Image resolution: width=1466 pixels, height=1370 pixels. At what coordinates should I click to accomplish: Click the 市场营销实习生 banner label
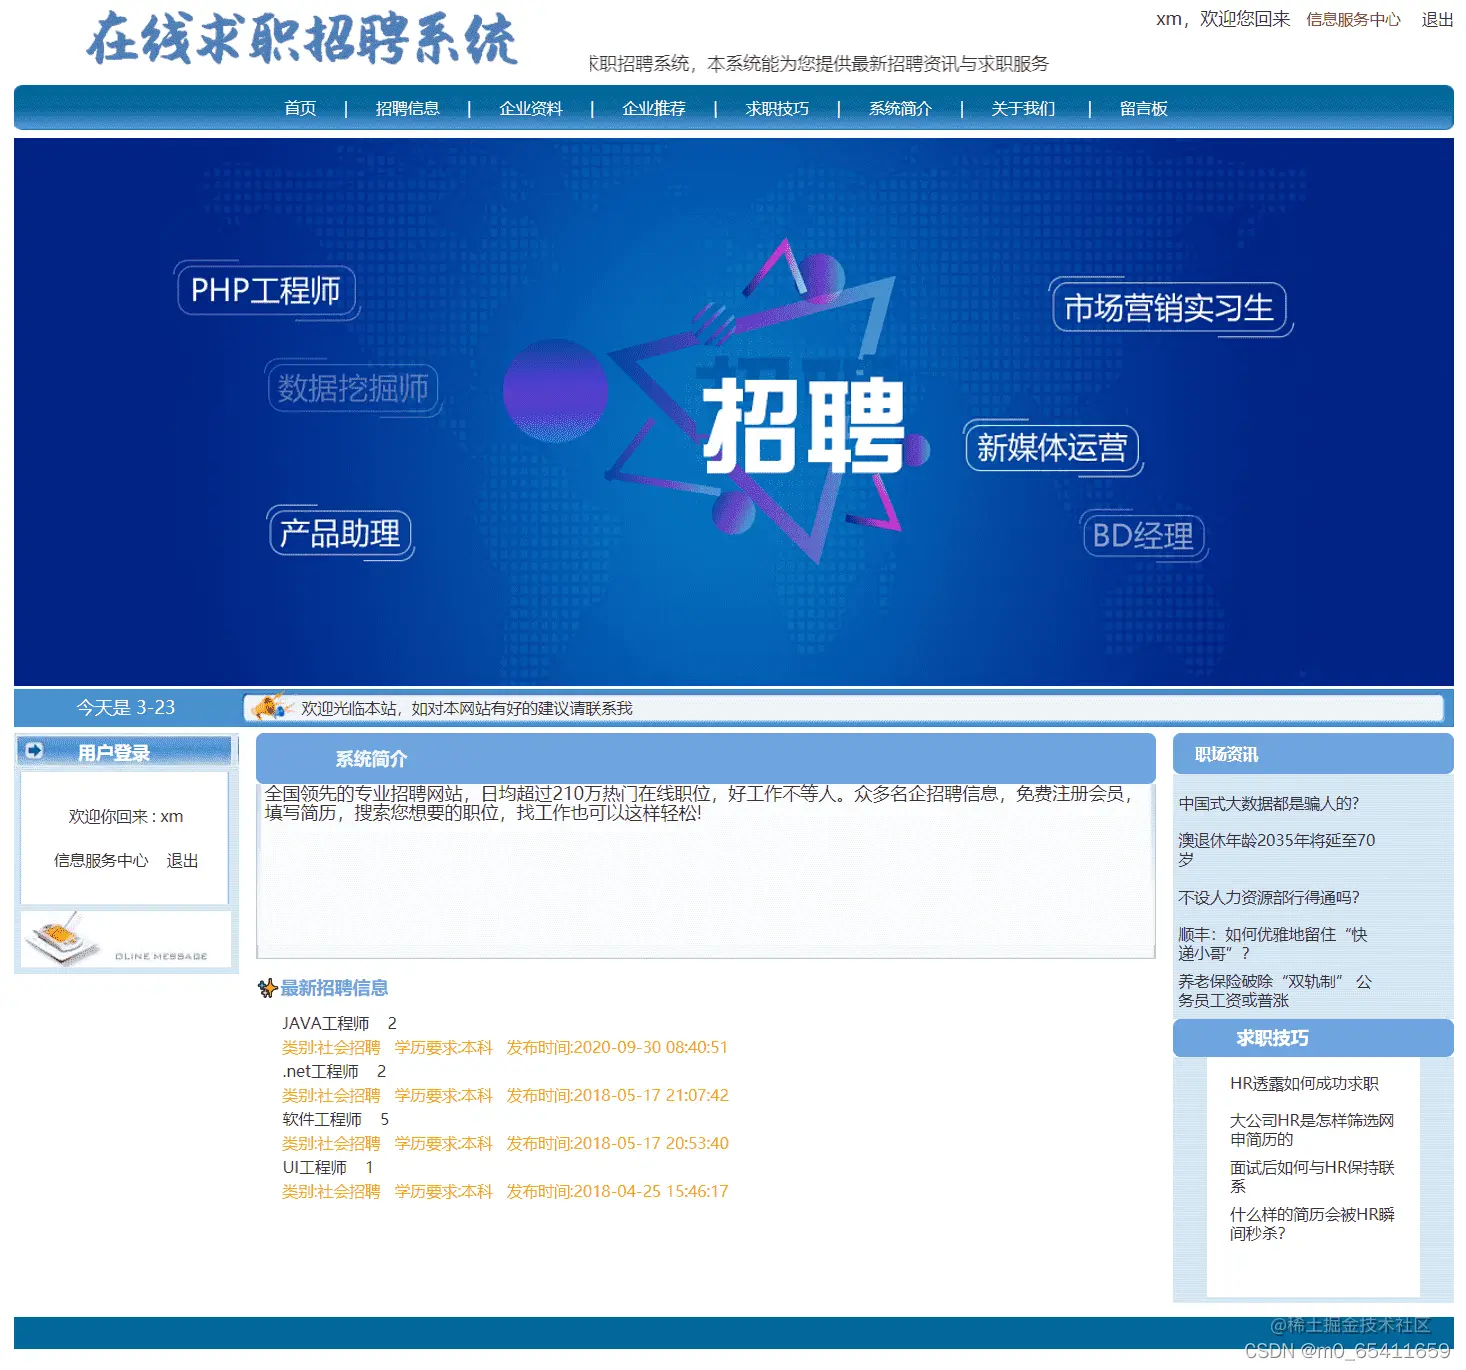[x=1168, y=309]
